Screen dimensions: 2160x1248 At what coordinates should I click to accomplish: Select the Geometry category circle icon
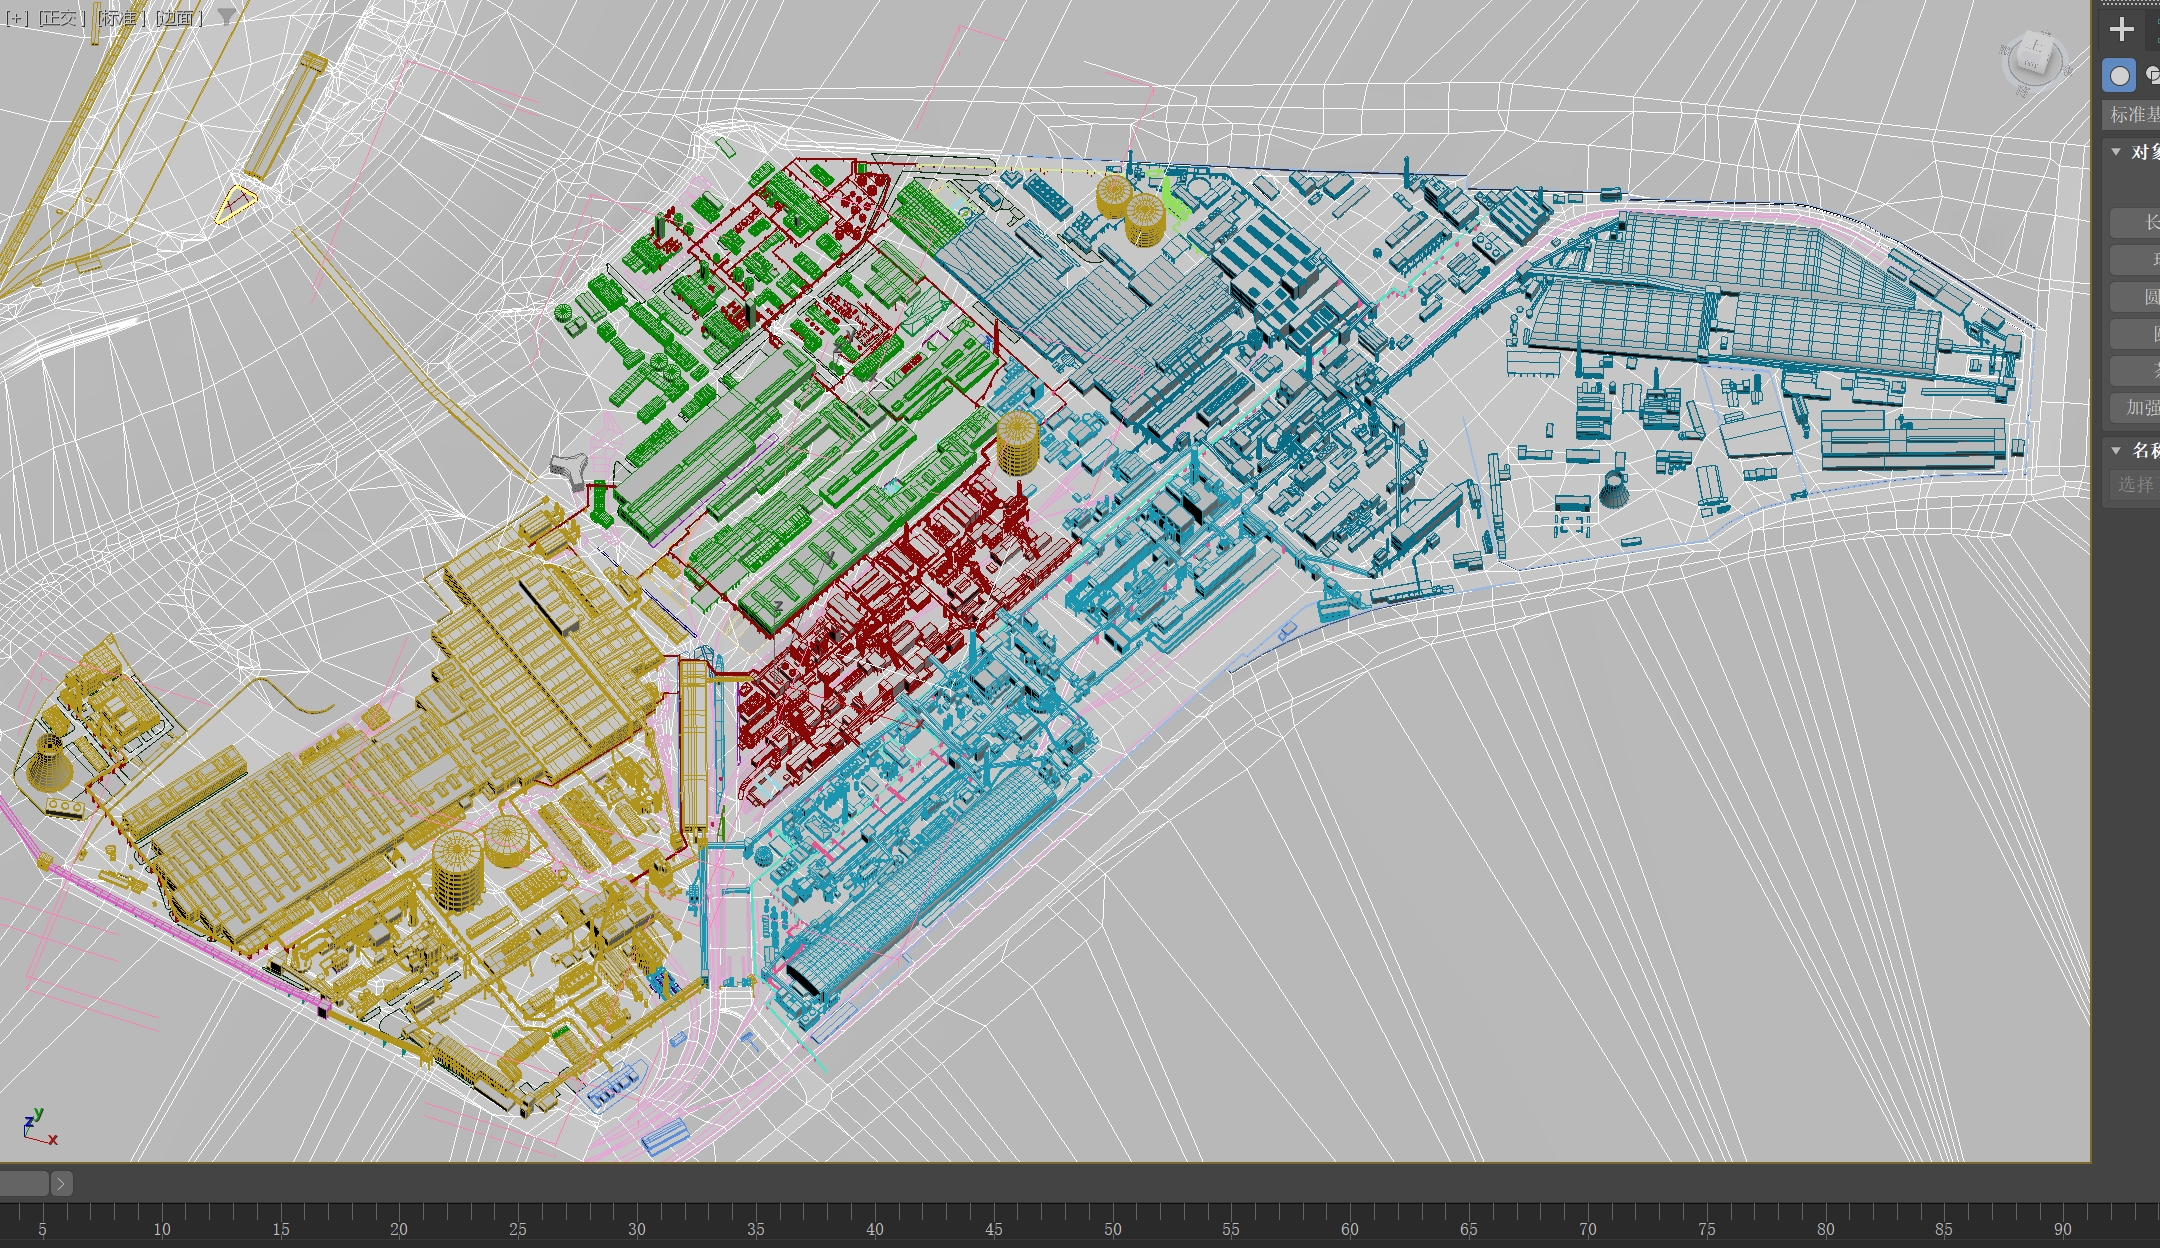pos(2119,76)
